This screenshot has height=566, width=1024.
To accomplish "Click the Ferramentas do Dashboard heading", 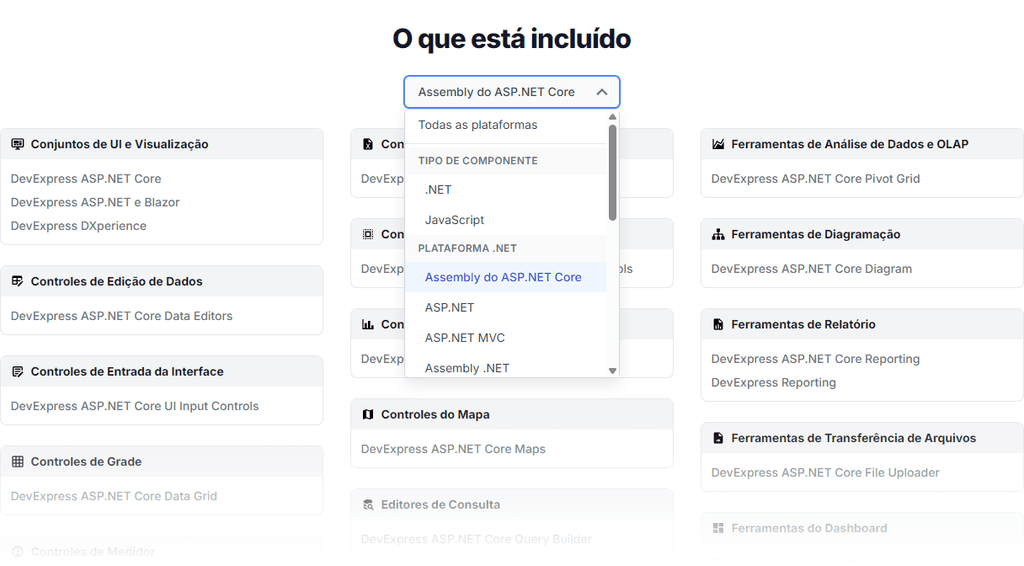I will pos(809,528).
